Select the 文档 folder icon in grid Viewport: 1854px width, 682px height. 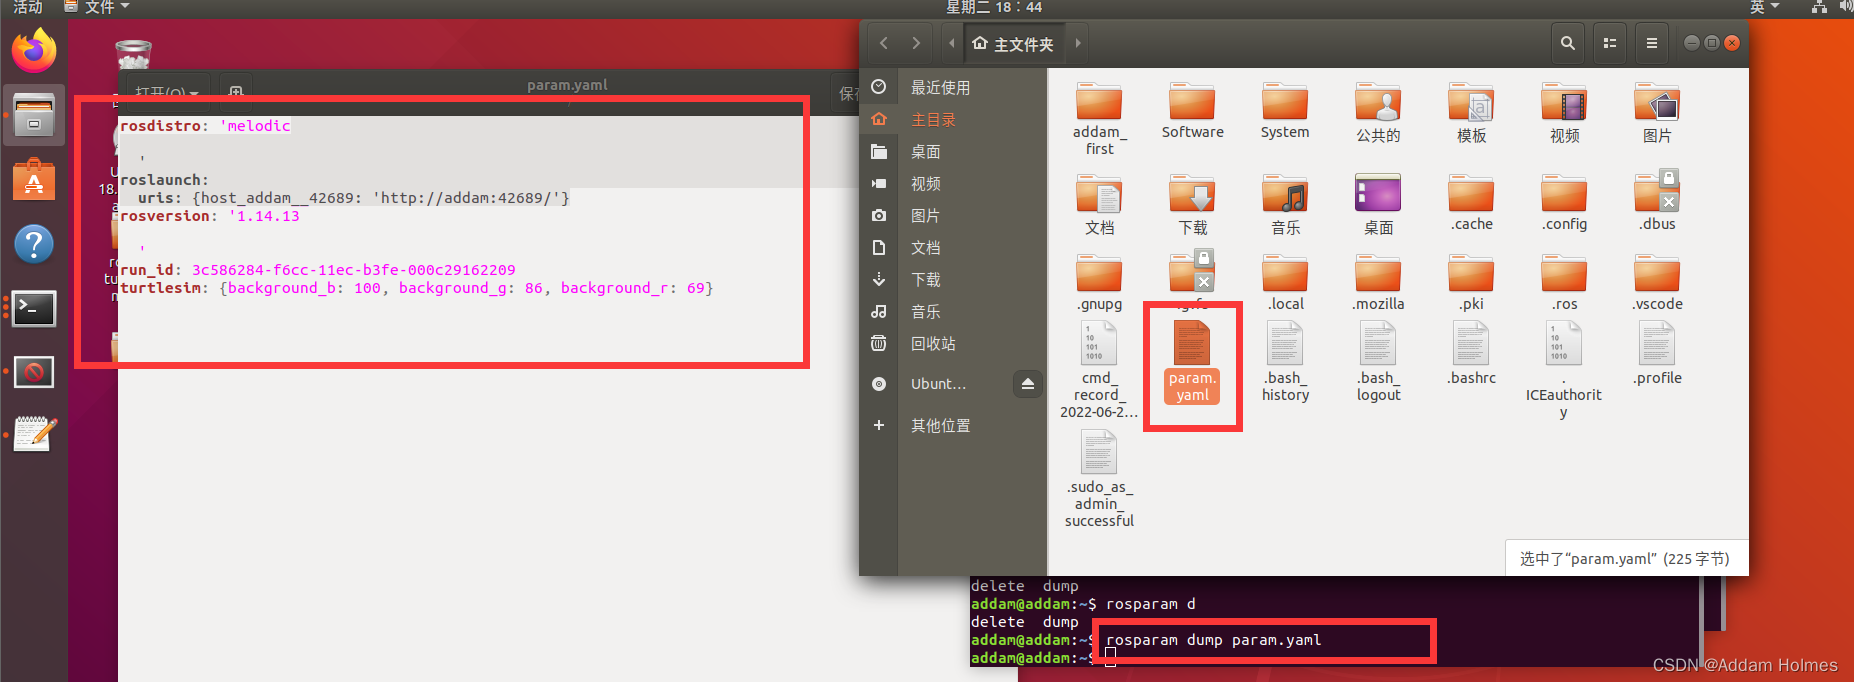(x=1099, y=205)
